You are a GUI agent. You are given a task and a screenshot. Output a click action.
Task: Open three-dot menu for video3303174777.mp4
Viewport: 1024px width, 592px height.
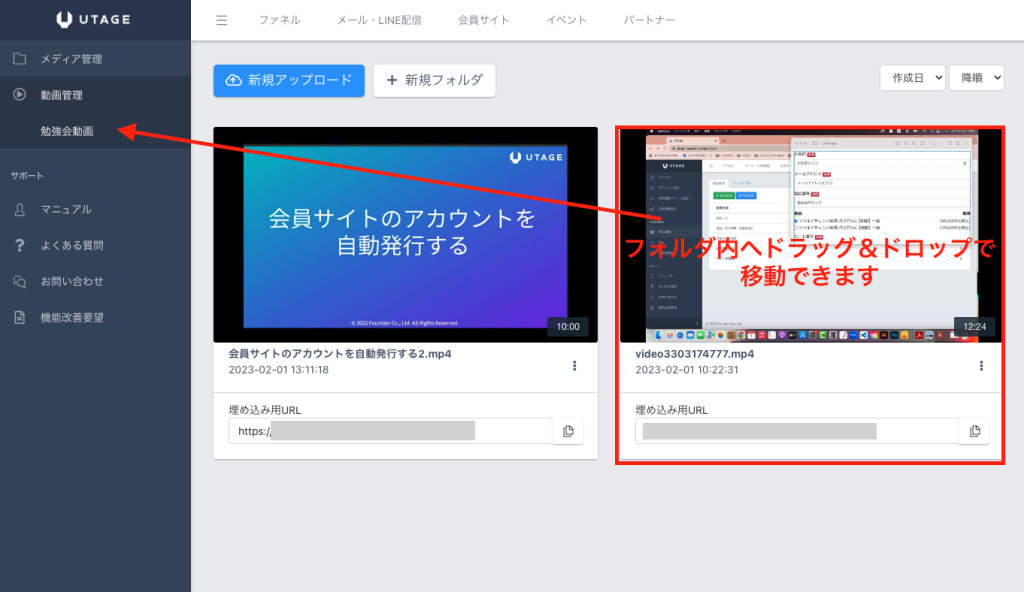click(x=981, y=366)
